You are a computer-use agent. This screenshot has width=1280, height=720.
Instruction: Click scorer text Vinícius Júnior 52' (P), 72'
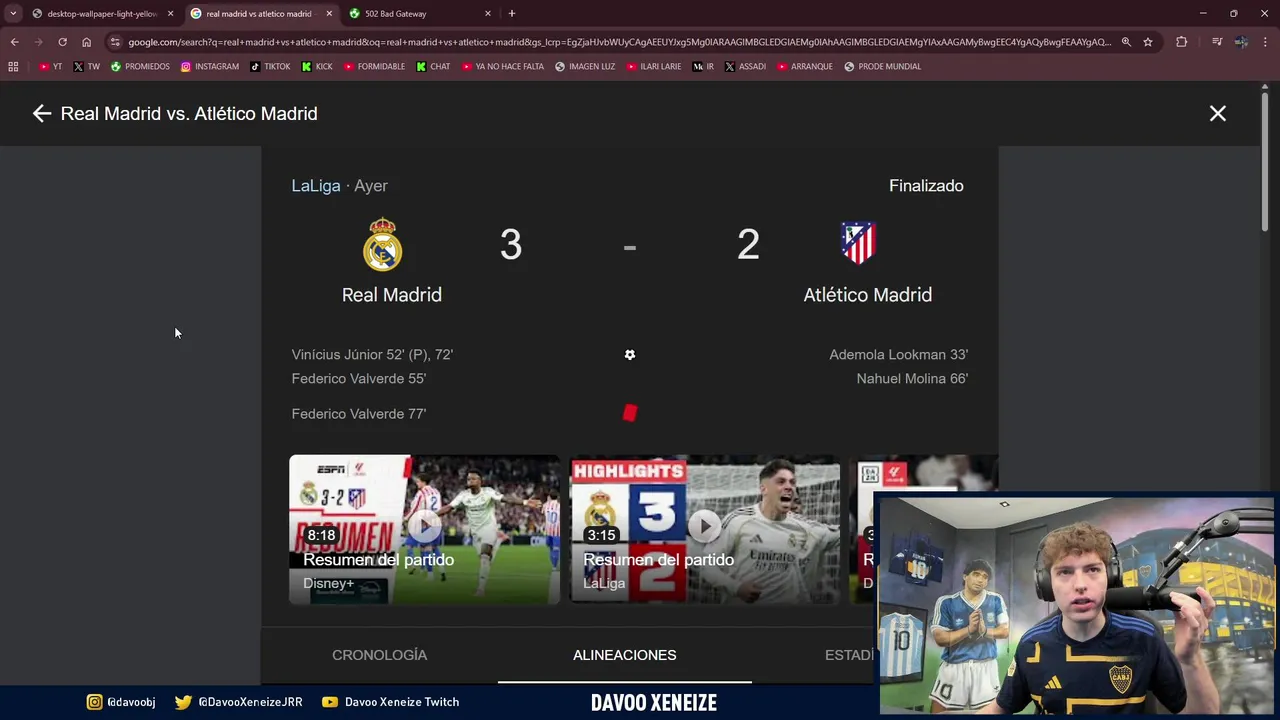(x=372, y=355)
